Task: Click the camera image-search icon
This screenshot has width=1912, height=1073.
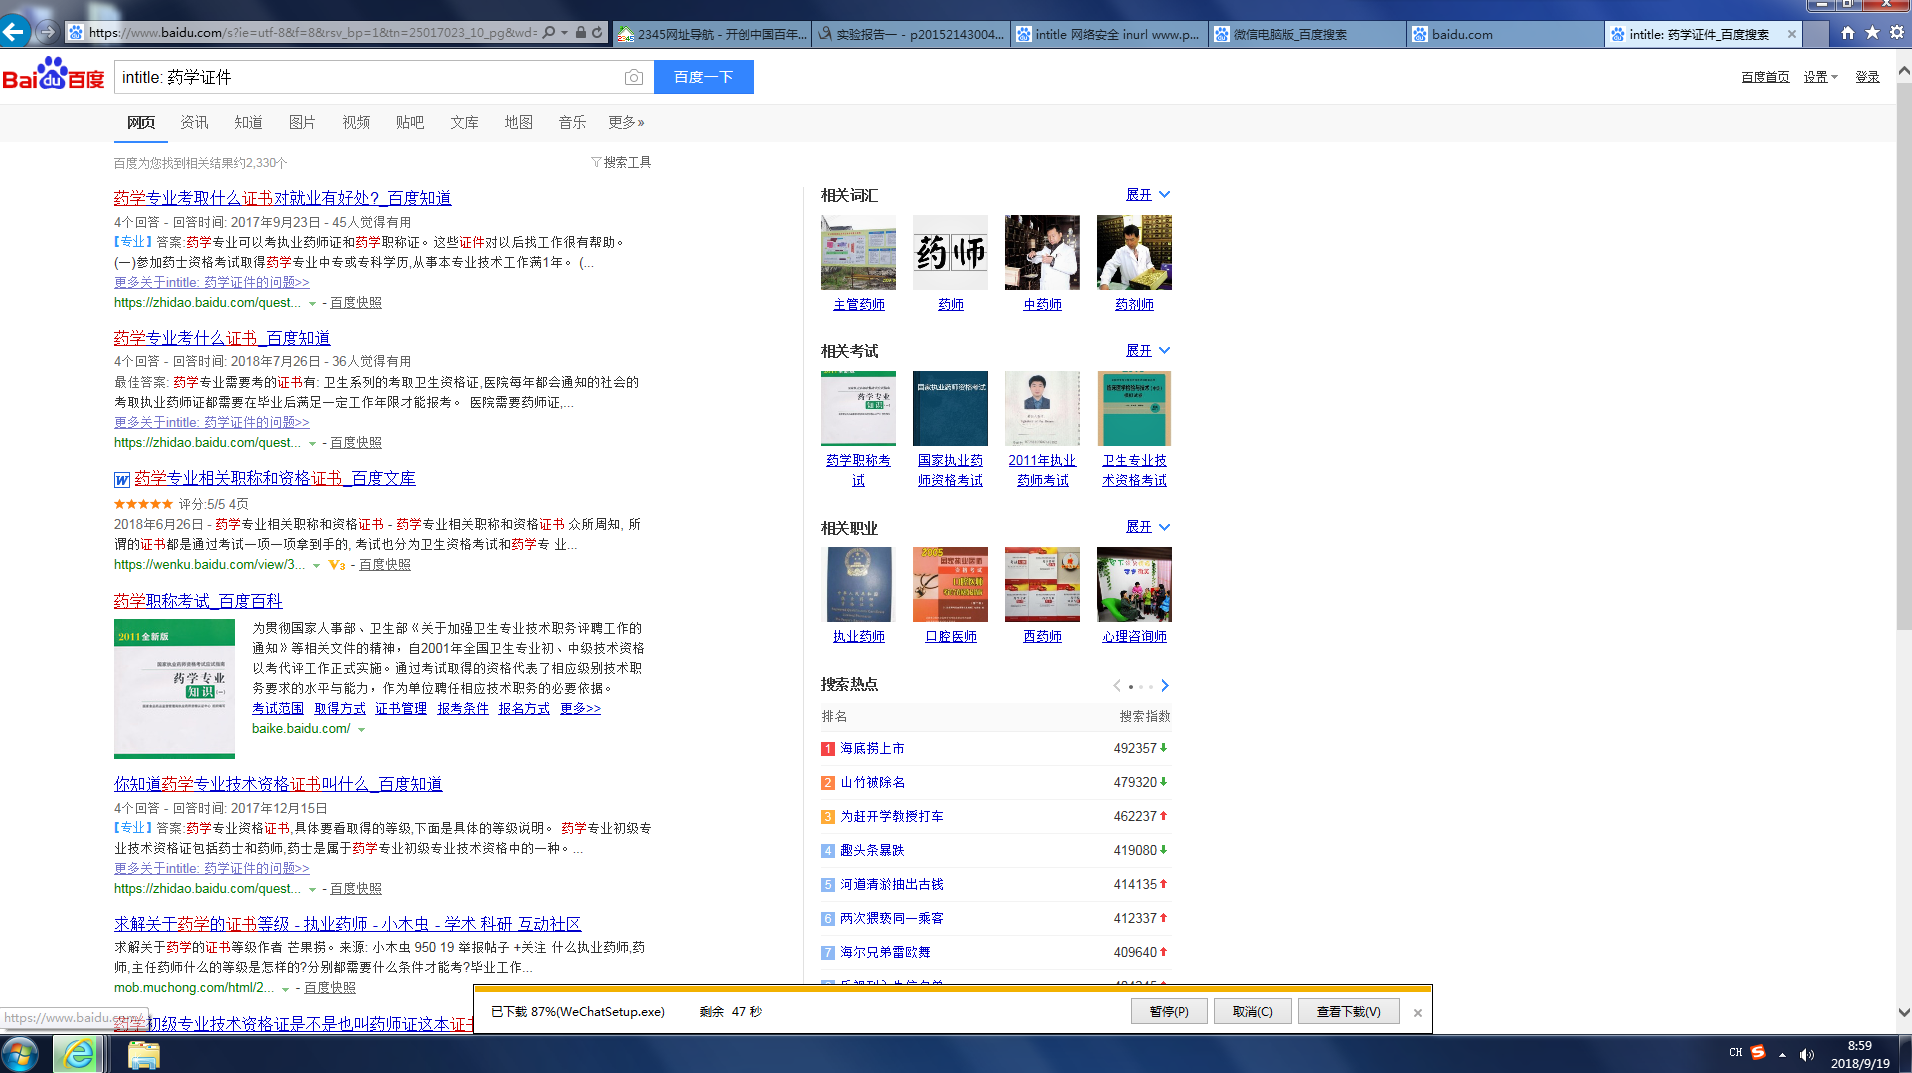Action: point(633,77)
